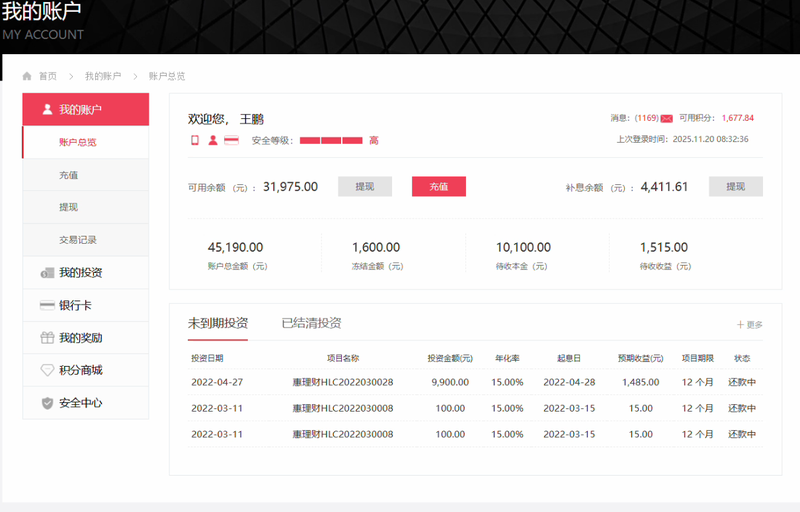The image size is (800, 512).
Task: Click account total 45,190.00
Action: click(x=235, y=247)
